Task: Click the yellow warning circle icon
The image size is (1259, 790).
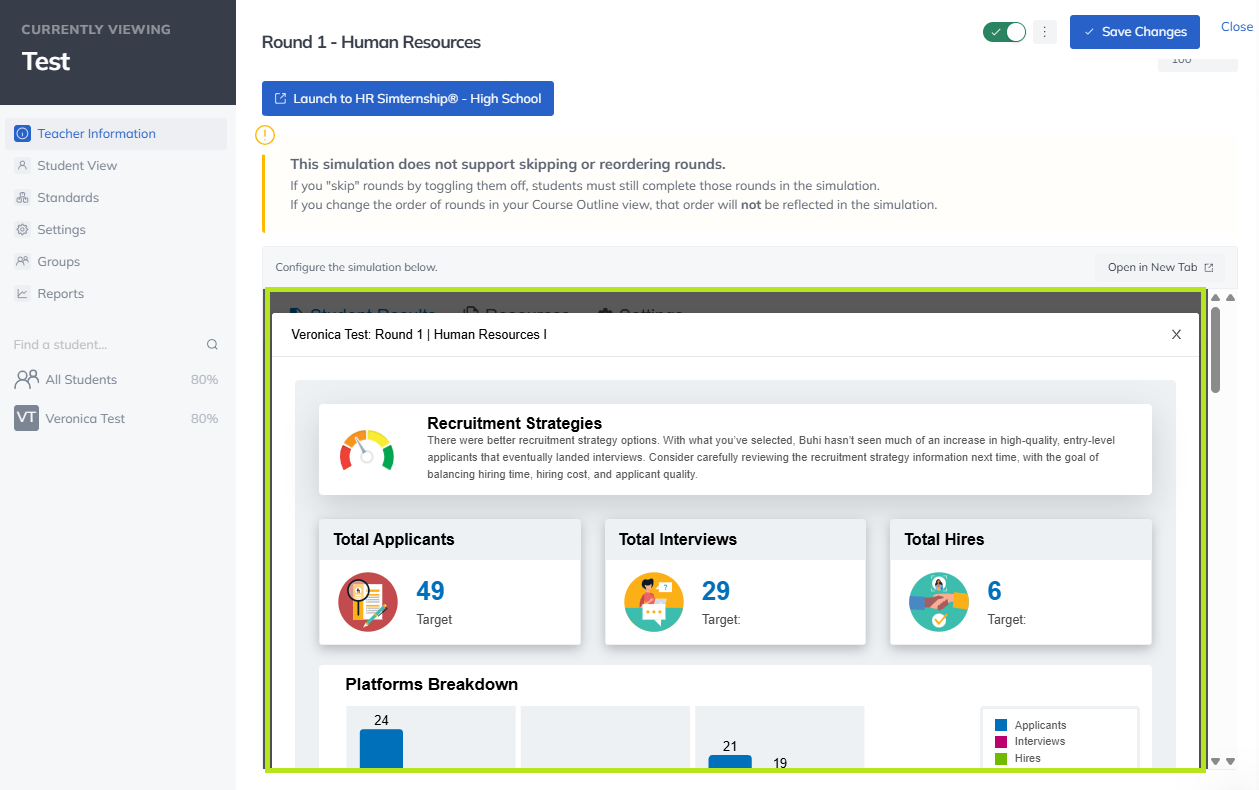Action: point(265,135)
